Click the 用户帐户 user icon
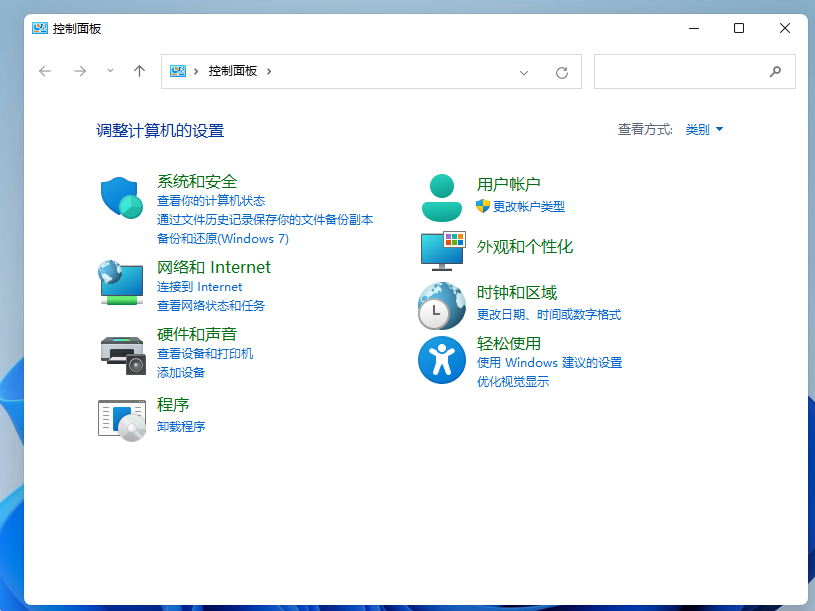The image size is (815, 611). tap(441, 196)
